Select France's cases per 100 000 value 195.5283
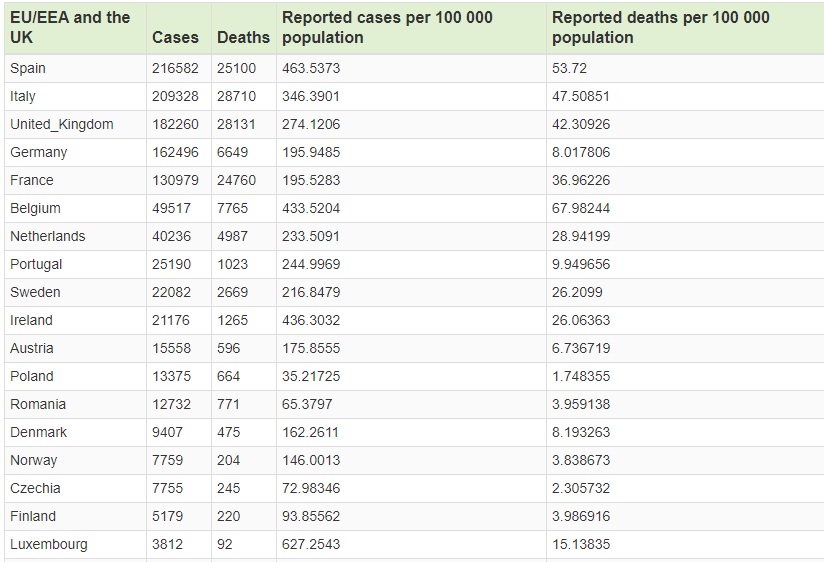Viewport: 824px width, 562px height. 314,180
